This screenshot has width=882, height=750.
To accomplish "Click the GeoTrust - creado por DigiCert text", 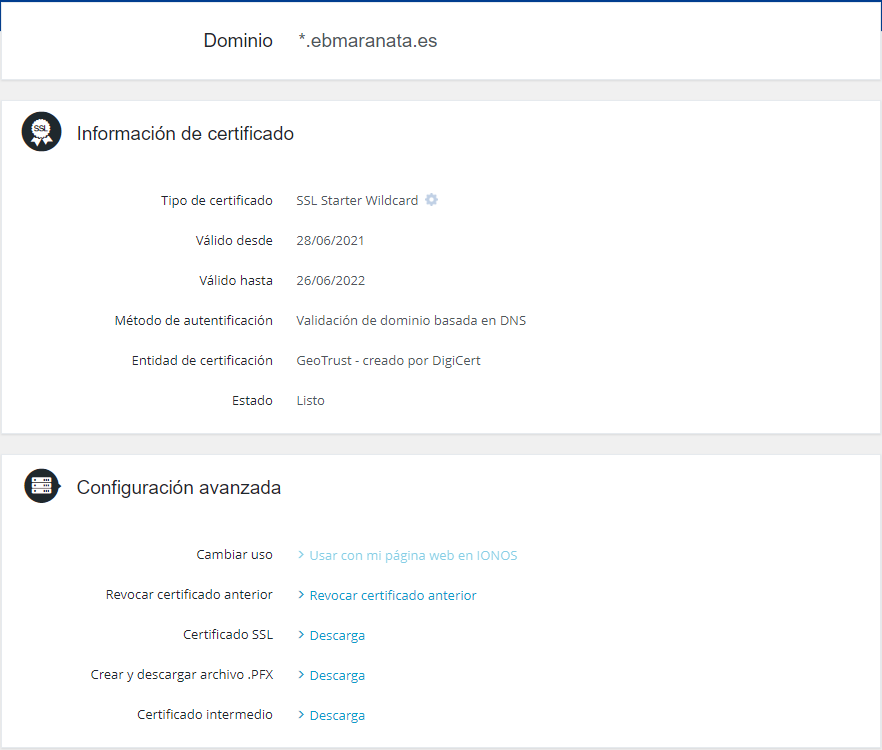I will click(388, 361).
